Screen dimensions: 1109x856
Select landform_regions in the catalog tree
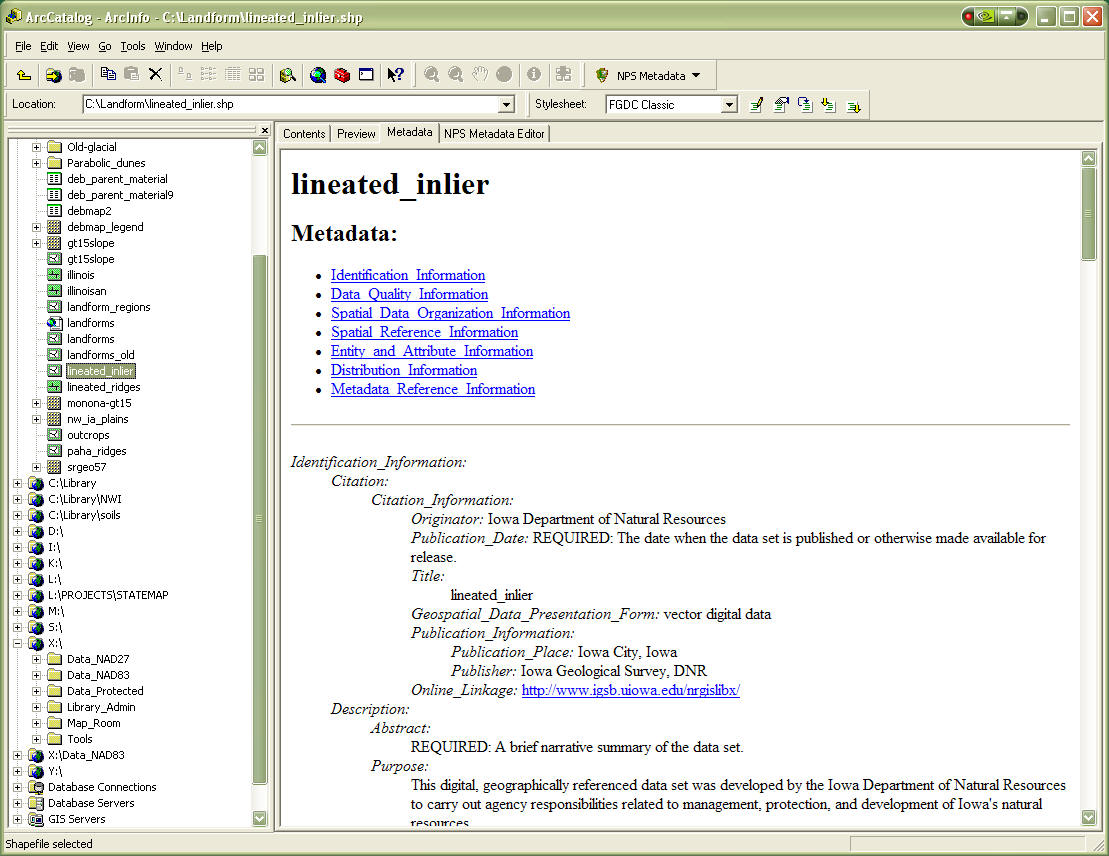[x=108, y=307]
